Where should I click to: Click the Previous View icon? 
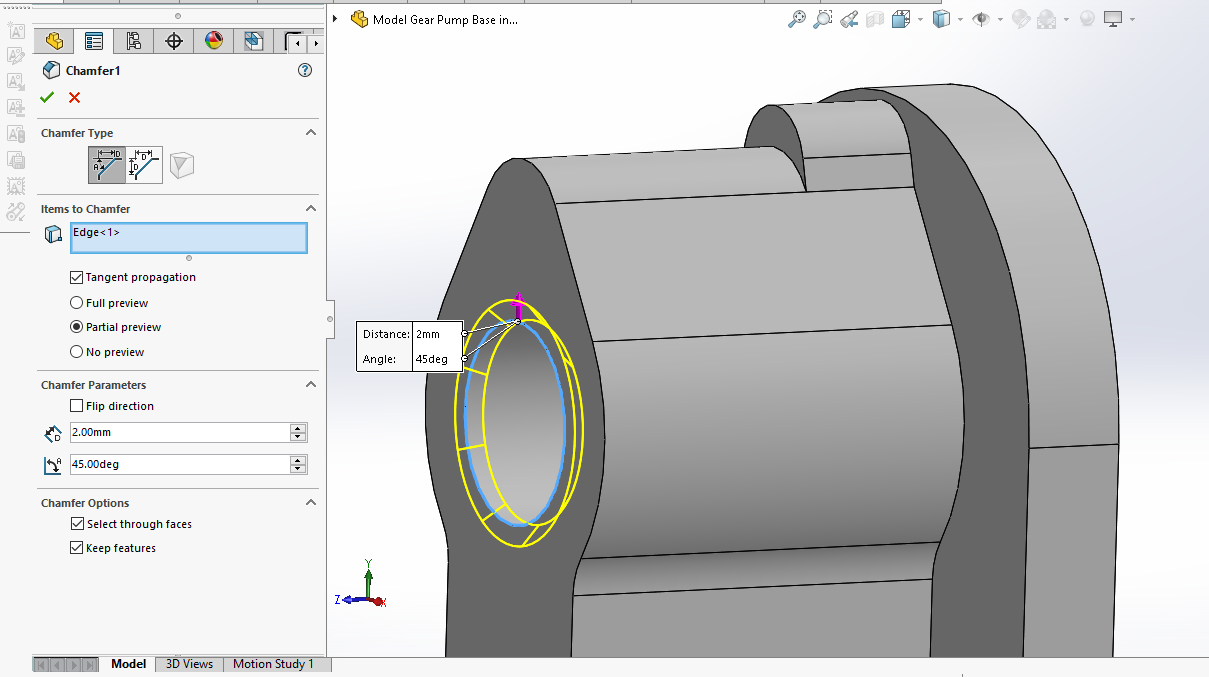coord(849,19)
